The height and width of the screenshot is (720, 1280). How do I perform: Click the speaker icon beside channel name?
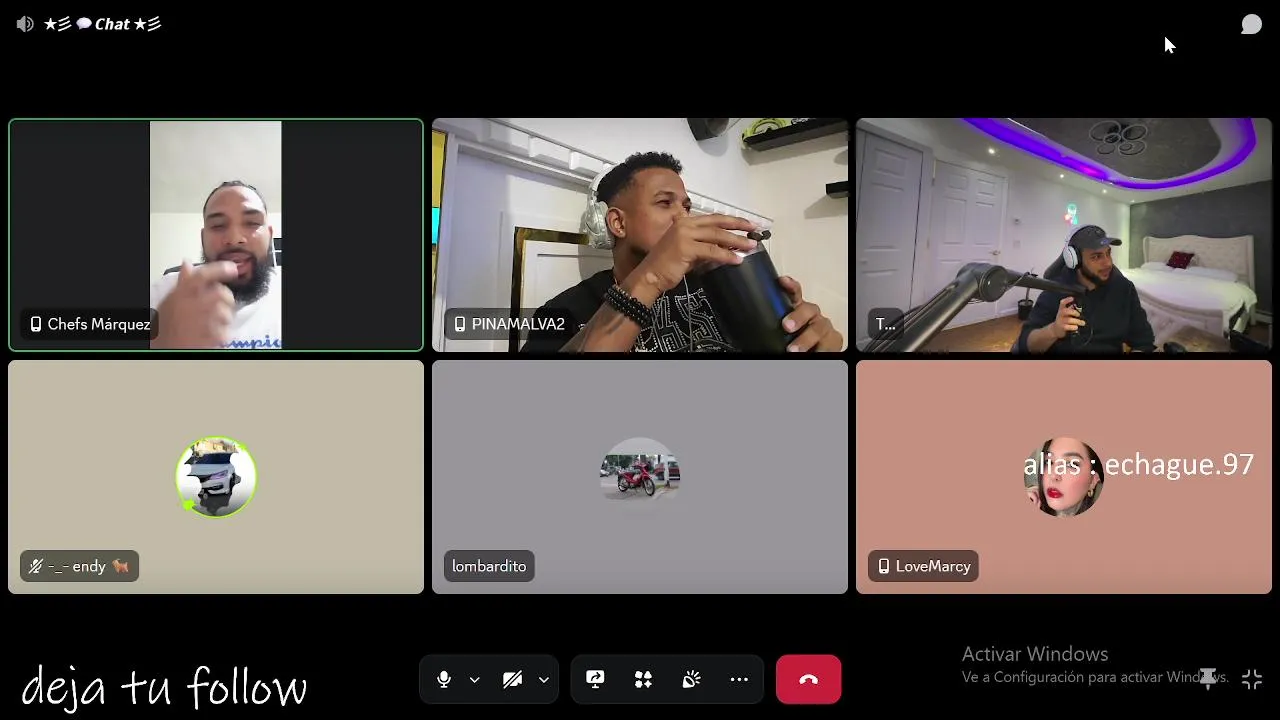click(25, 24)
